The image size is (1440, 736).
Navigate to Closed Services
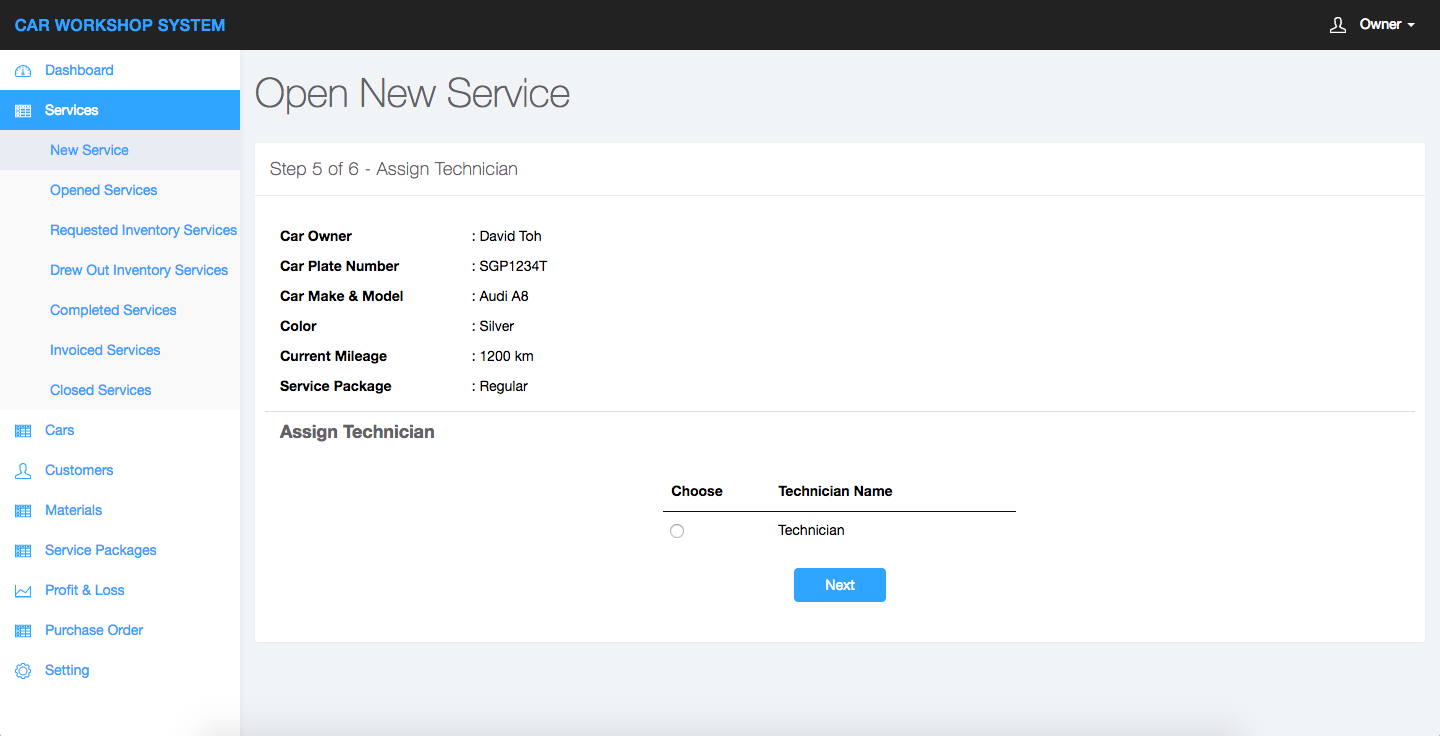tap(100, 390)
